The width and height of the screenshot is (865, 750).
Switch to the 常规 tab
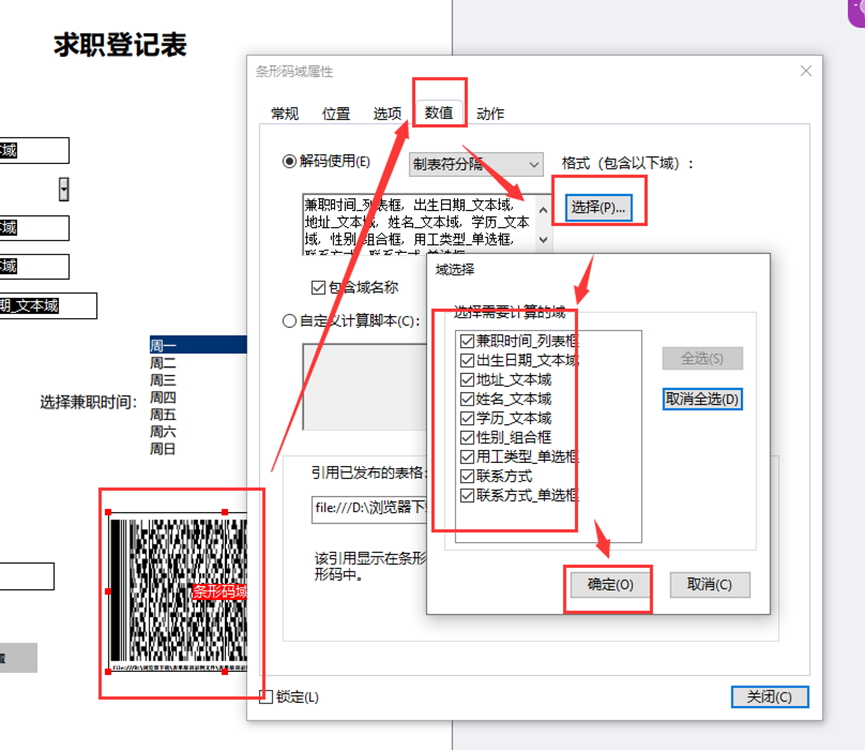pyautogui.click(x=285, y=114)
